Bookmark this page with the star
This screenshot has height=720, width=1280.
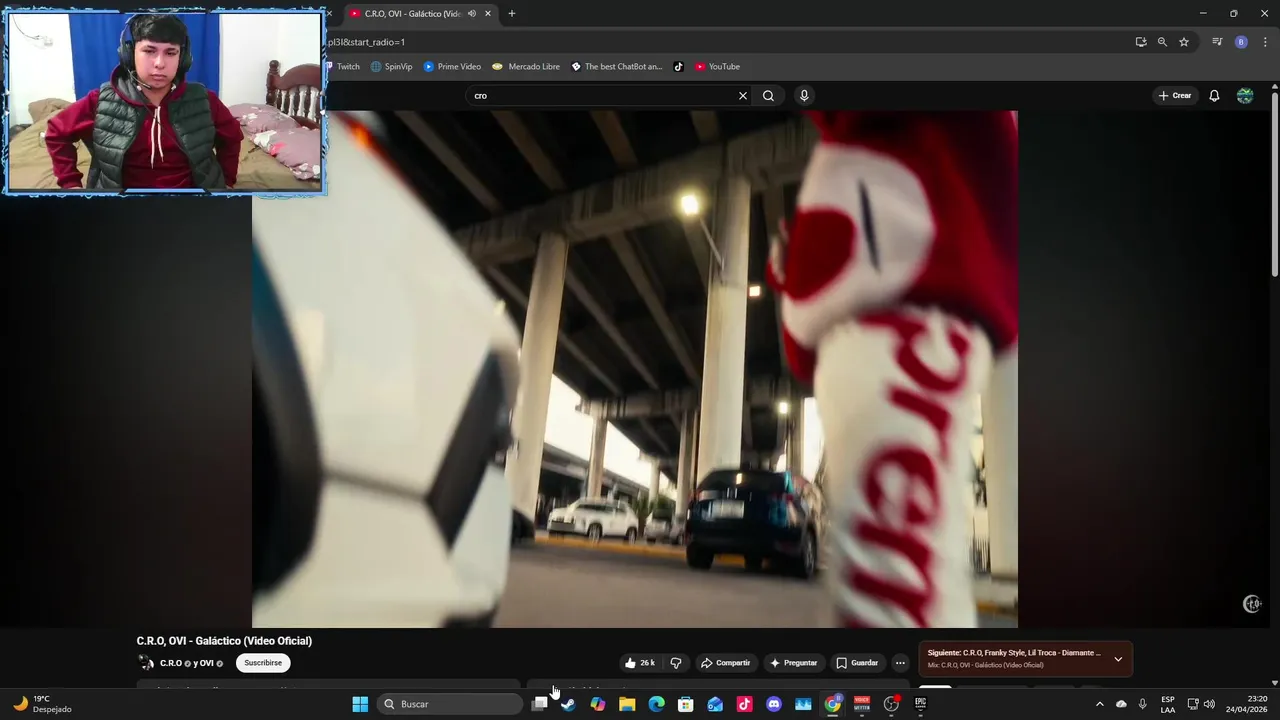click(1184, 42)
